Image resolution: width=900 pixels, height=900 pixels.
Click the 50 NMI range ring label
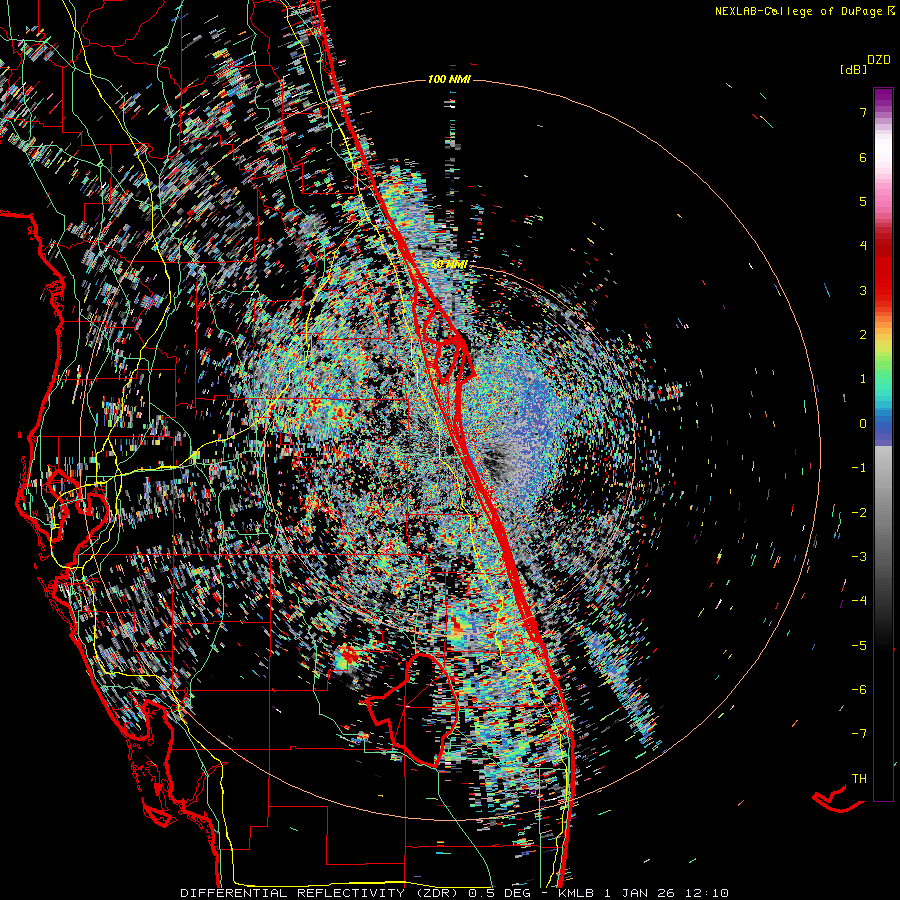449,265
